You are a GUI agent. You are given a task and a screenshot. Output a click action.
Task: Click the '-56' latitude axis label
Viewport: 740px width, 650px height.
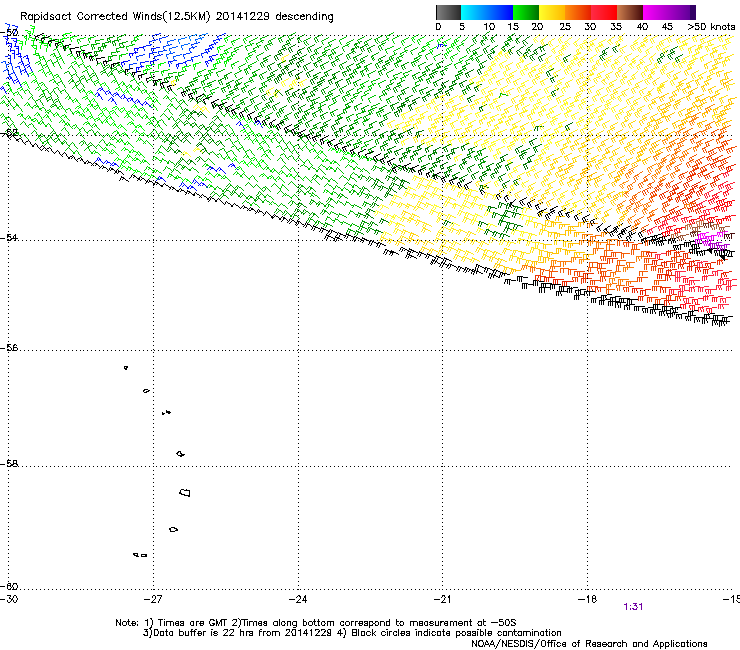[x=9, y=348]
